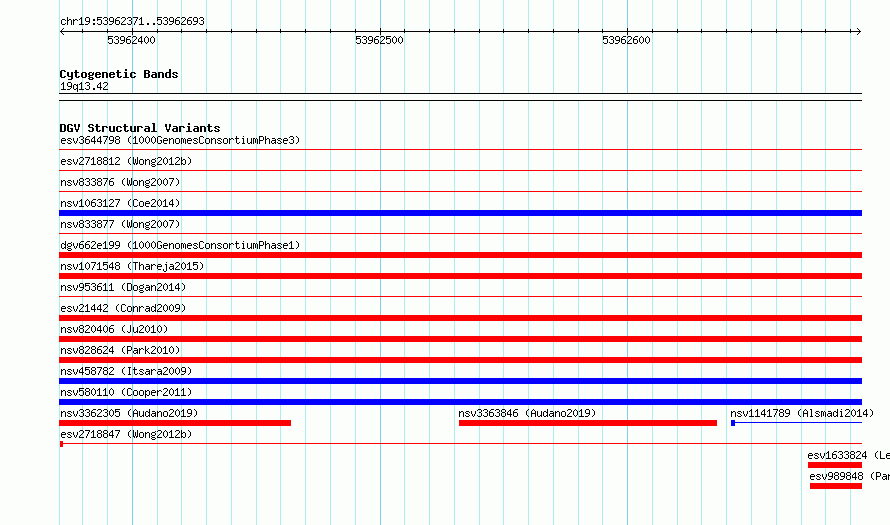Open variant esv3644798 (1000GenomesConsortiumPhase3) label
890x525 pixels.
click(180, 140)
